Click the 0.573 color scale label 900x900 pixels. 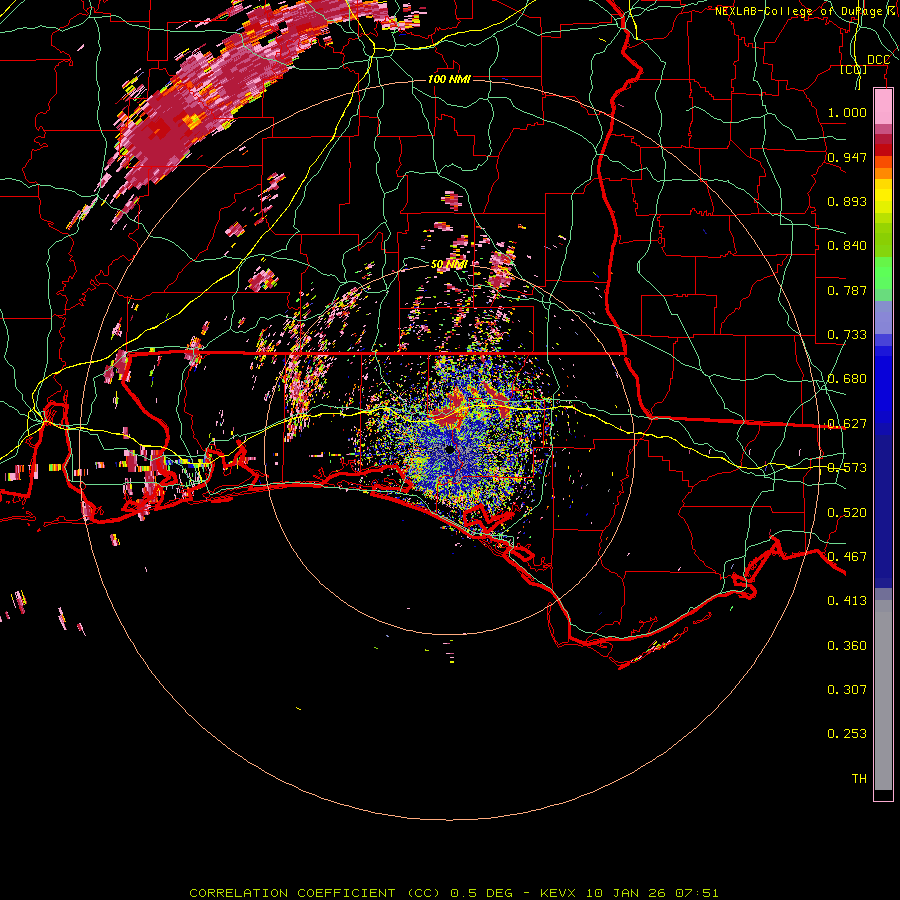[847, 468]
